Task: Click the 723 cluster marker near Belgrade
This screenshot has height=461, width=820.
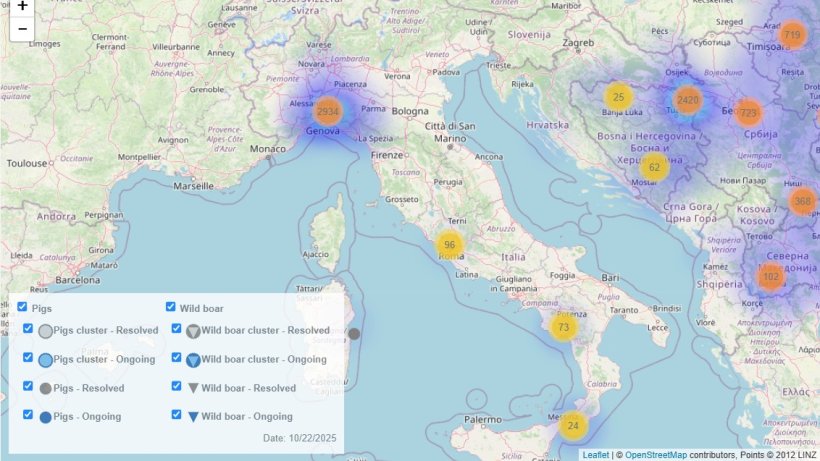Action: [748, 113]
